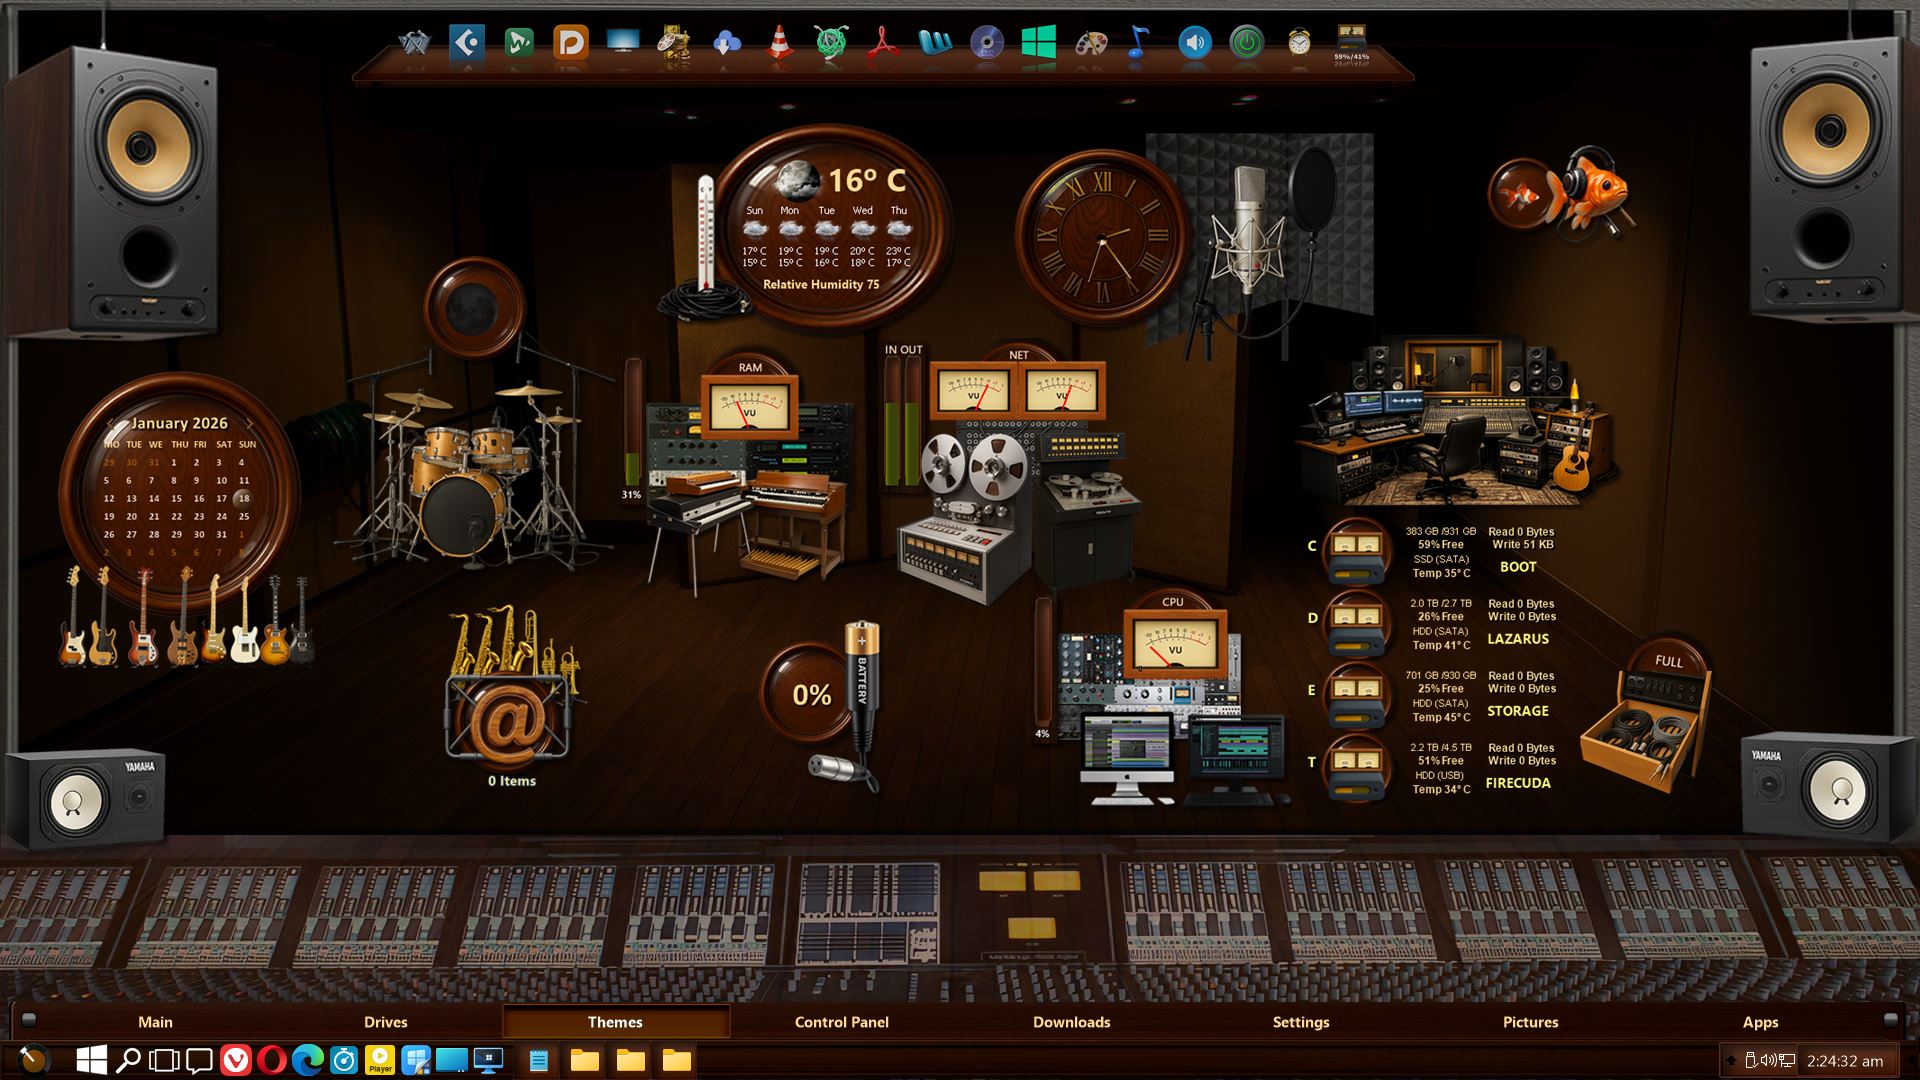Viewport: 1920px width, 1080px height.
Task: Click the alarm clock dock icon
Action: click(1298, 43)
